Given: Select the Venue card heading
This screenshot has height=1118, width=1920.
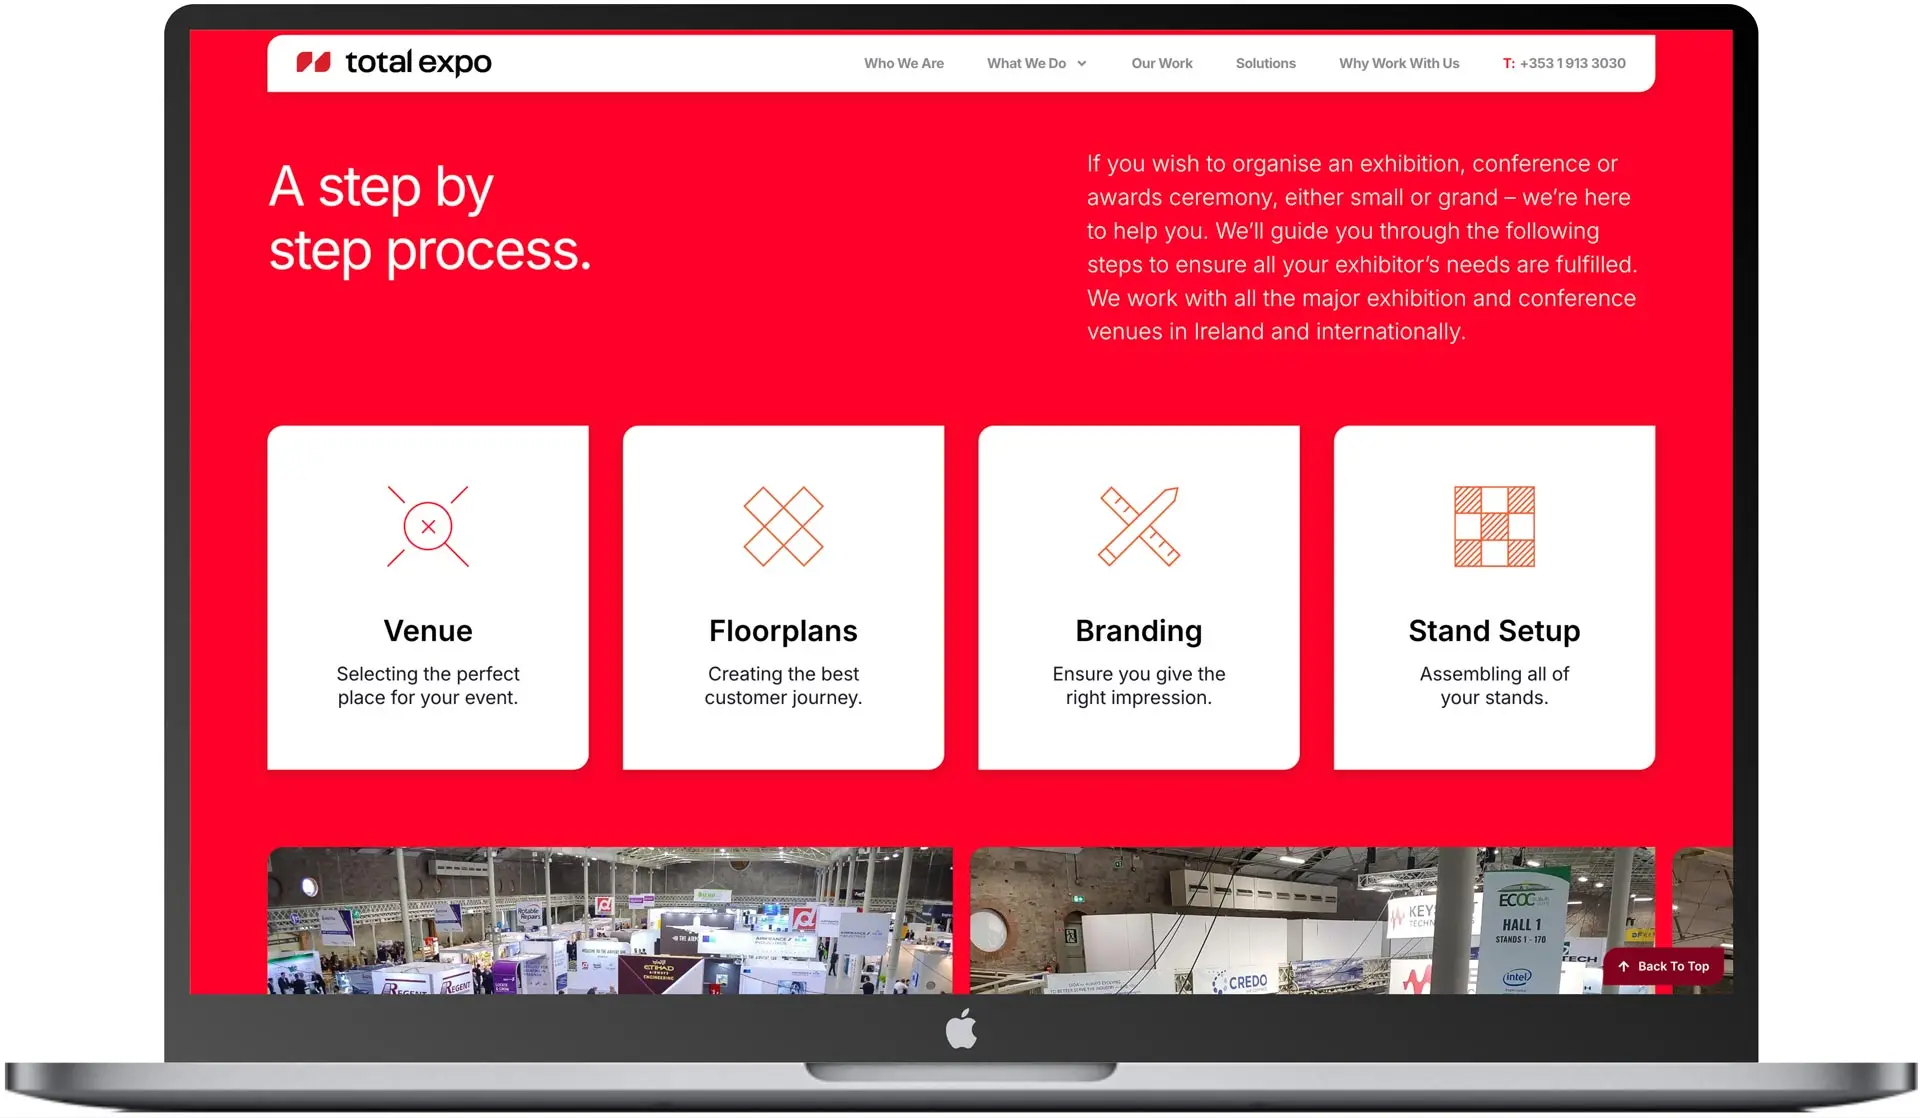Looking at the screenshot, I should point(428,631).
